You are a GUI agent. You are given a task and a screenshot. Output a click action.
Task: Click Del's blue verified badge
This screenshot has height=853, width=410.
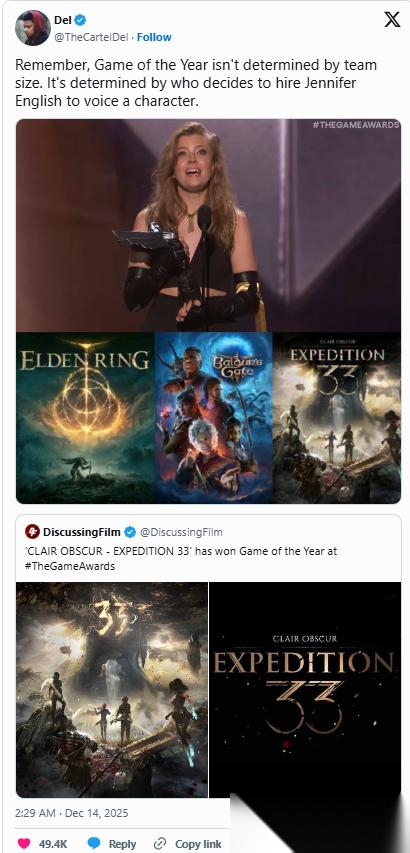click(80, 21)
